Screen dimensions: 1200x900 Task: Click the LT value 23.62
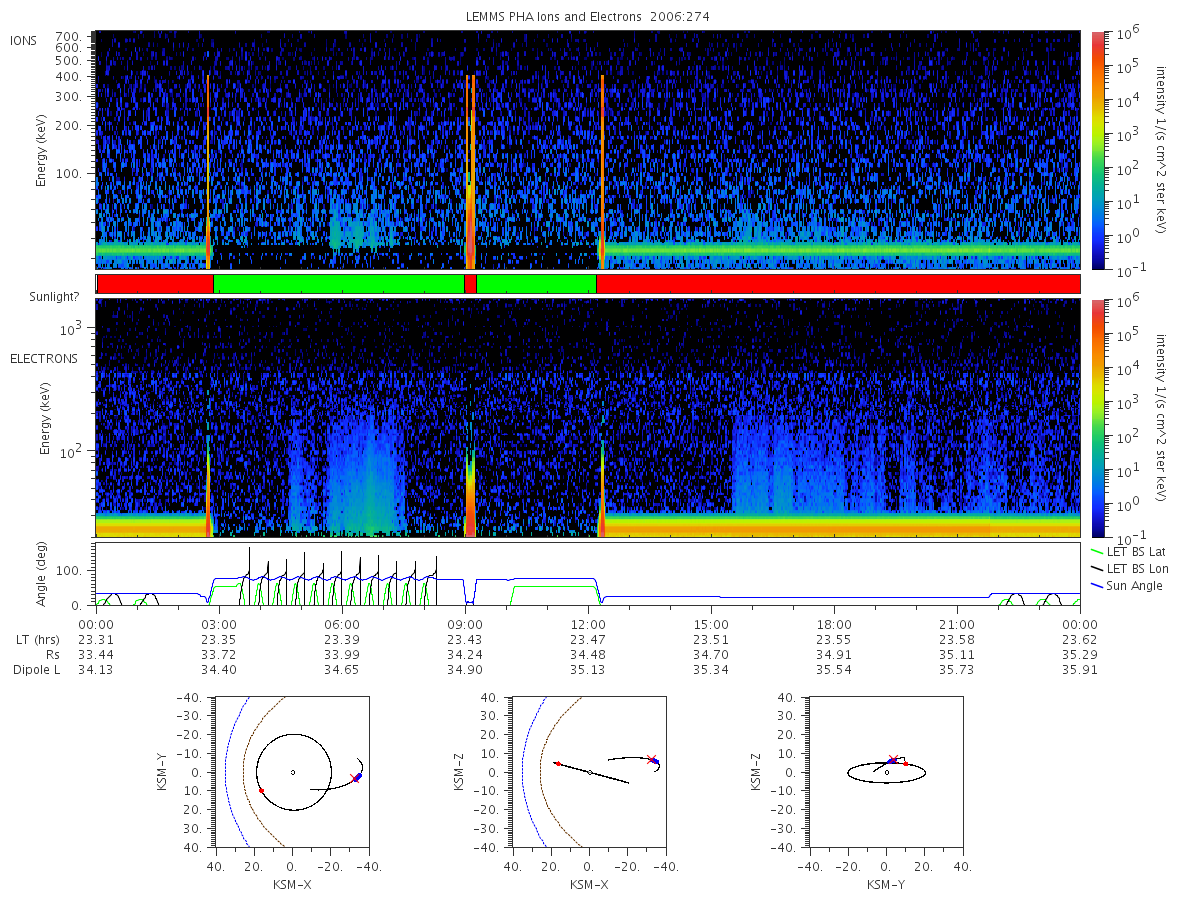(x=1080, y=639)
